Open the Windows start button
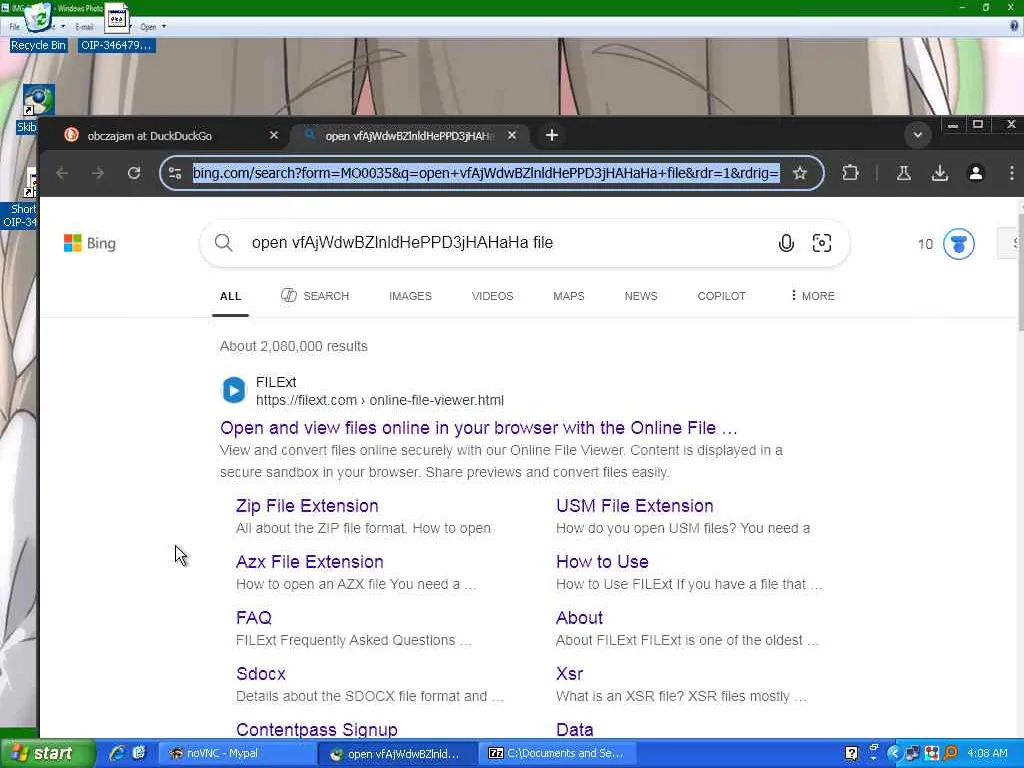The height and width of the screenshot is (768, 1024). point(47,754)
